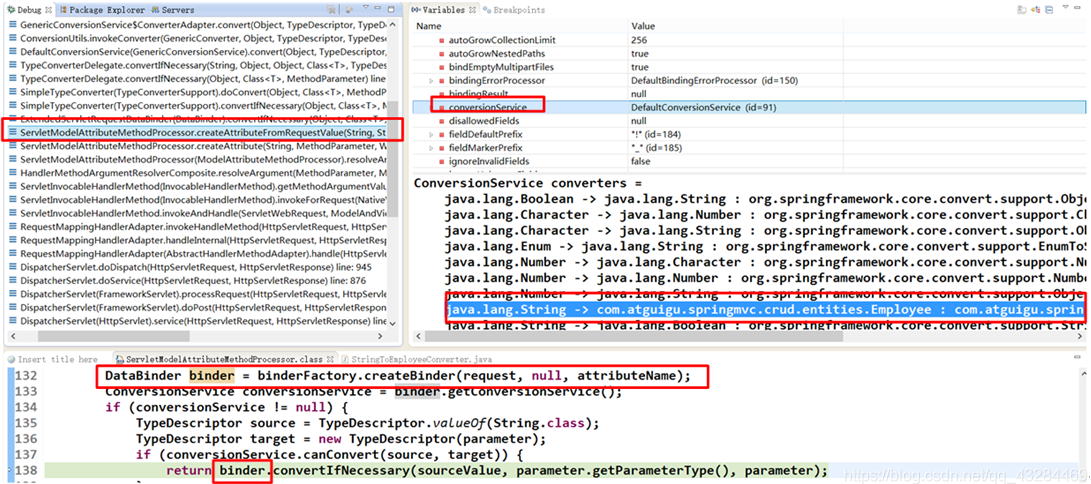Select DispatcherServlet(HttpServlet).service frame
The height and width of the screenshot is (484, 1091).
pyautogui.click(x=198, y=321)
